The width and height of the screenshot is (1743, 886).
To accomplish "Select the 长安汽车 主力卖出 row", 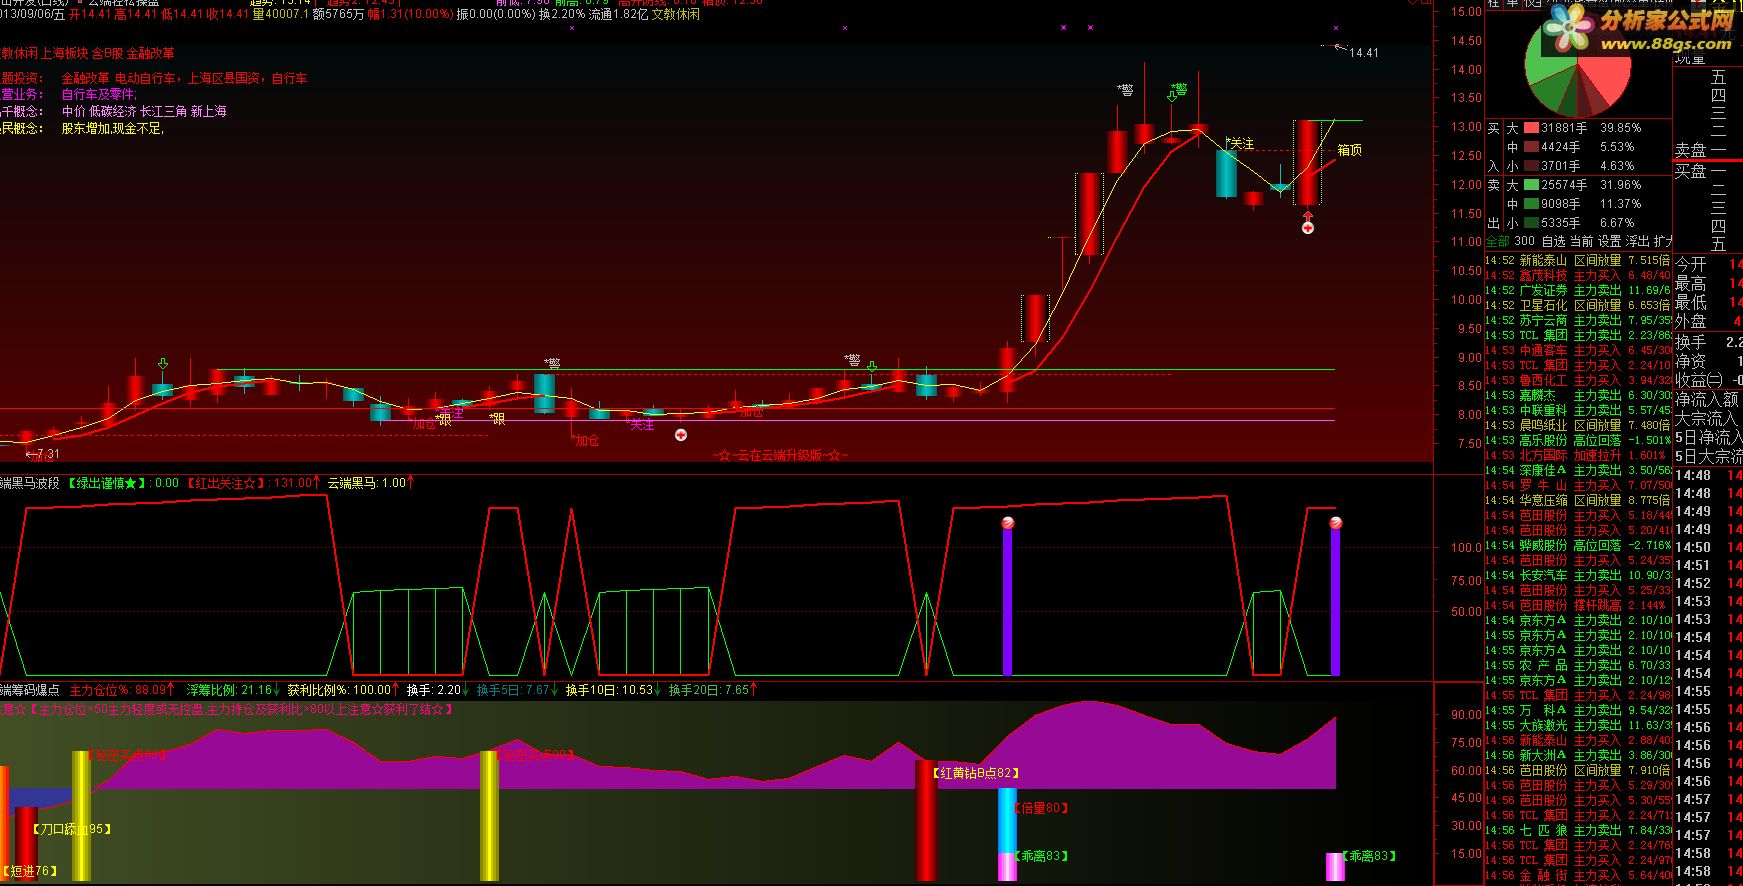I will point(1577,575).
